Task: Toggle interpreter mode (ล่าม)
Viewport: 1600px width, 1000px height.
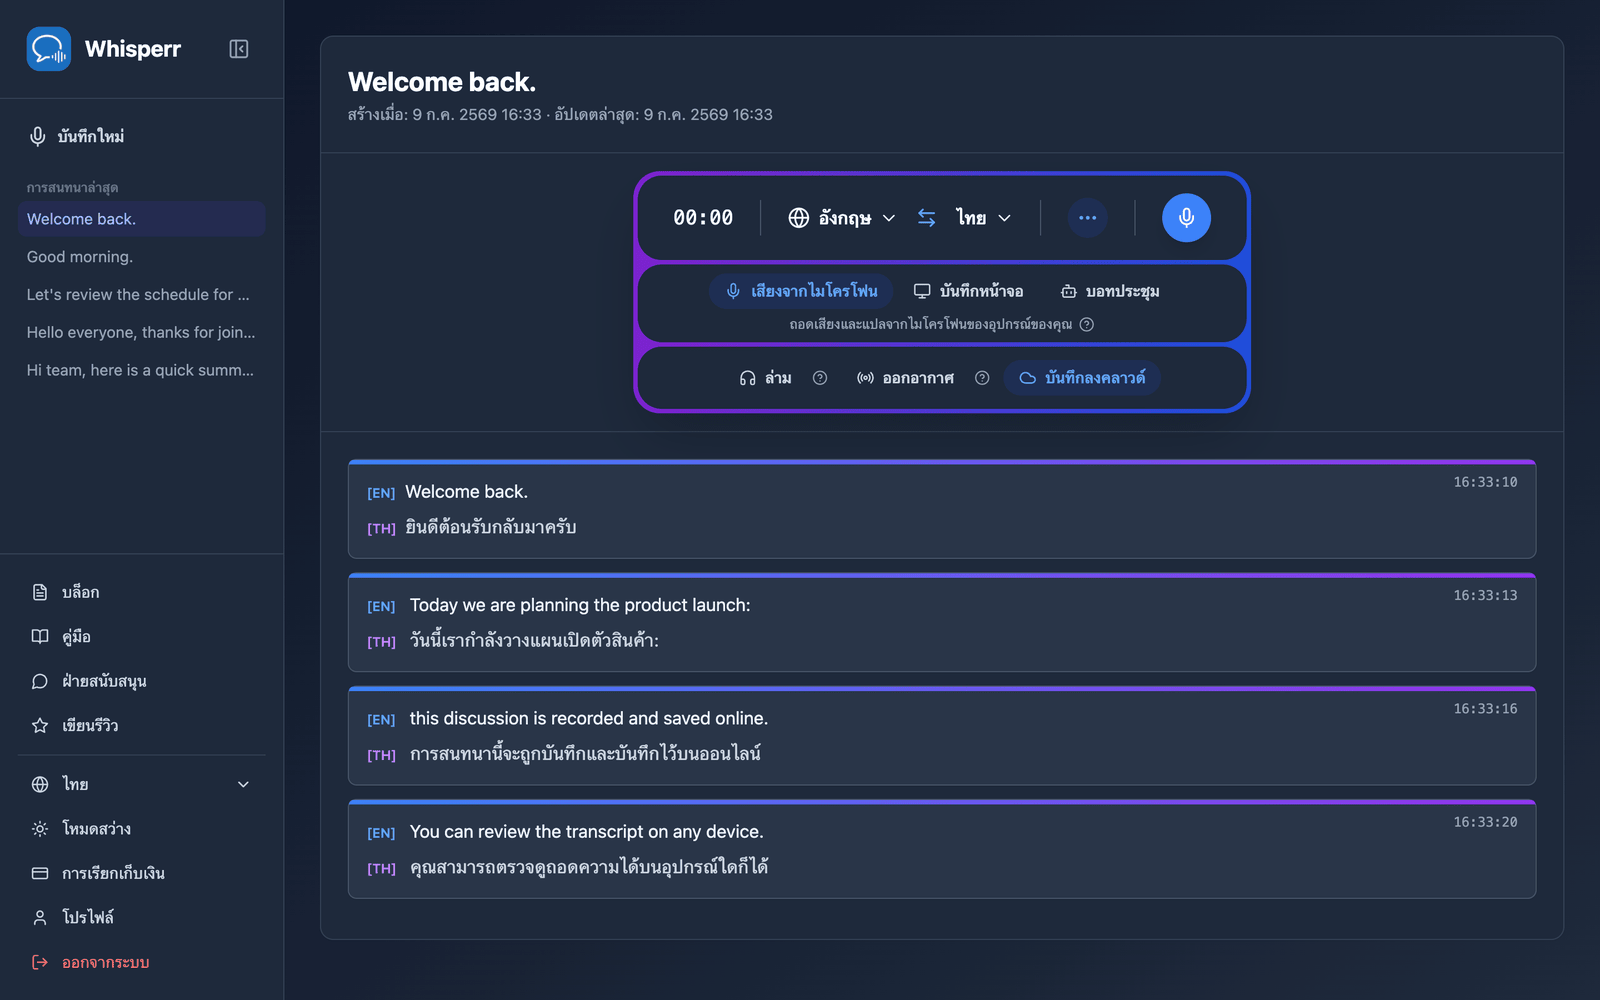Action: [x=765, y=378]
